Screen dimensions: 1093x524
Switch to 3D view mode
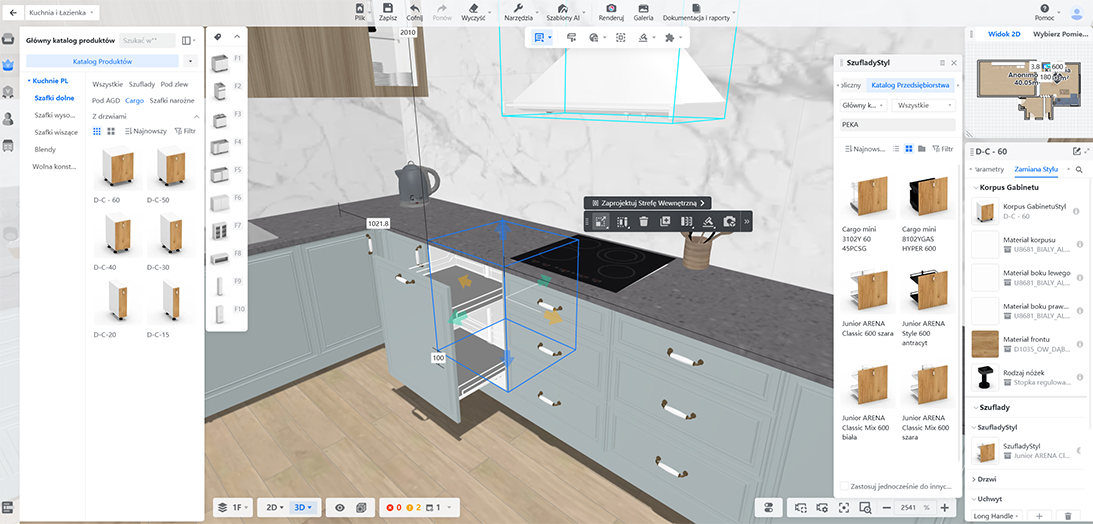(303, 507)
